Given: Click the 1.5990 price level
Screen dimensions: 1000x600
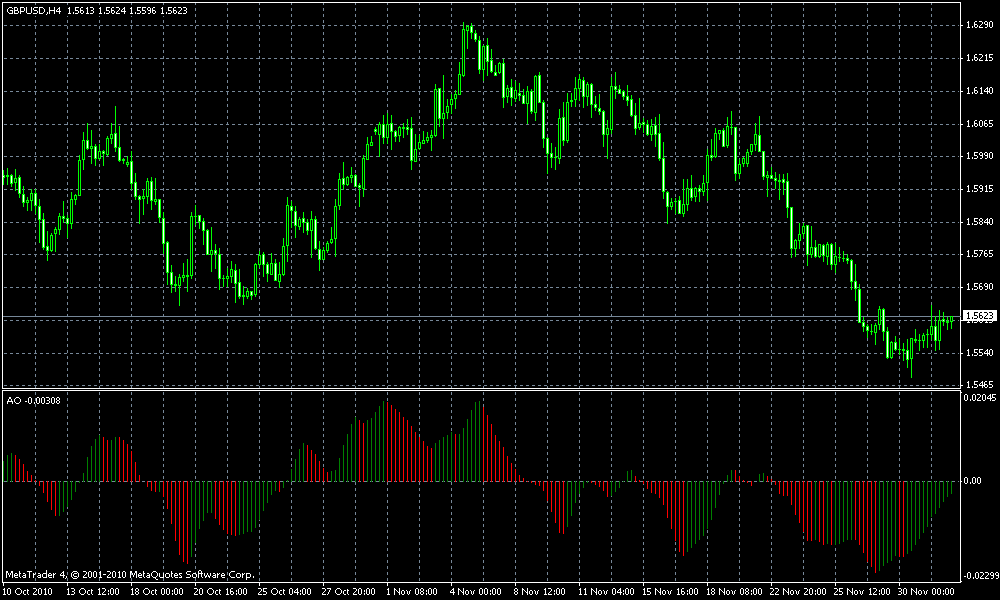Looking at the screenshot, I should (980, 156).
